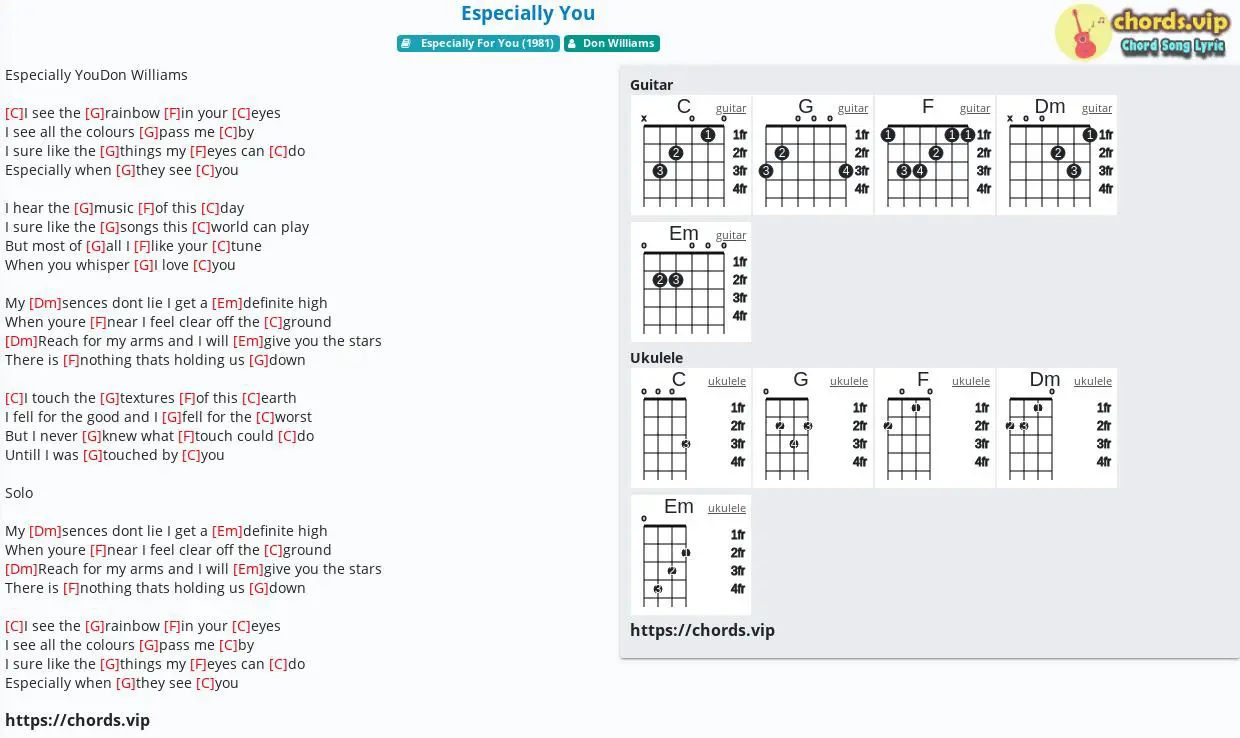Screen dimensions: 1240x738
Task: Open ukulele link above F chord
Action: 971,381
